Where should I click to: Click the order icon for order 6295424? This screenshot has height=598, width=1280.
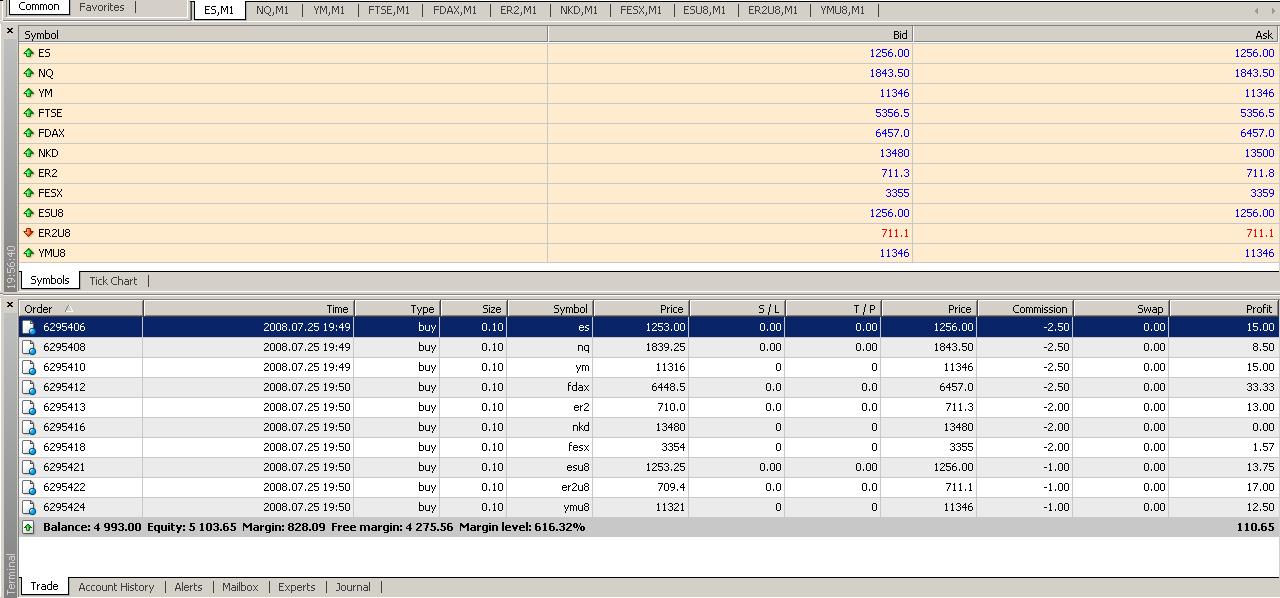(x=30, y=507)
